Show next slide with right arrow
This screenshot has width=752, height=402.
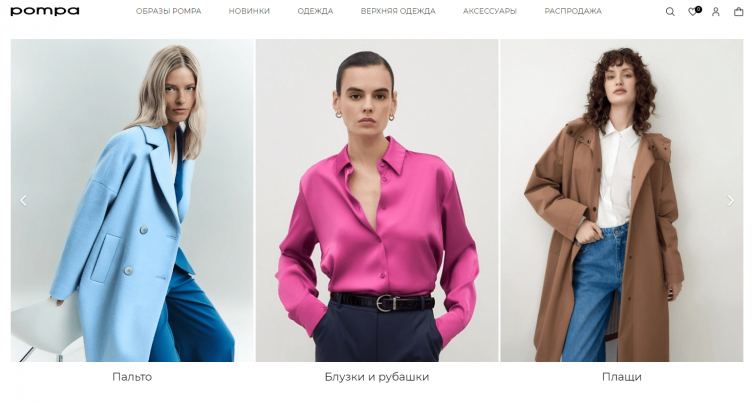coord(730,201)
